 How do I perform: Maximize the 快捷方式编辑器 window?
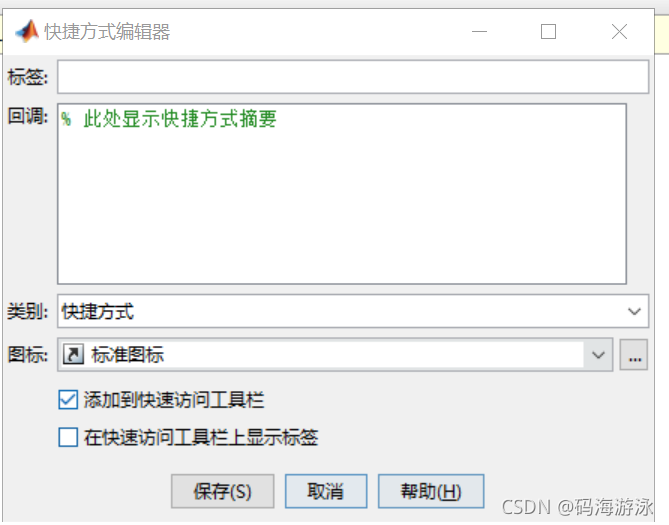tap(548, 32)
